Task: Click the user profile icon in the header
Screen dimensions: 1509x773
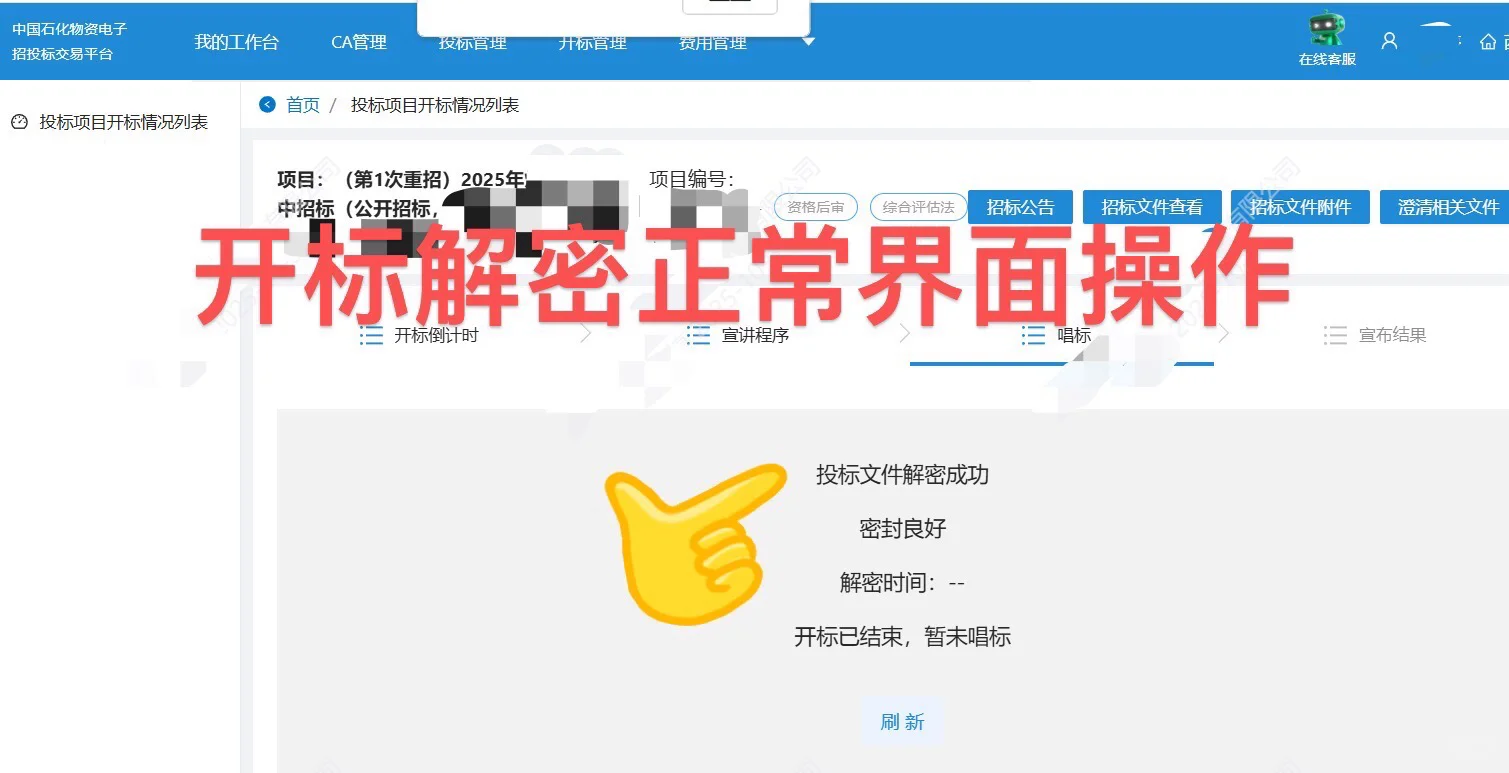Action: click(1388, 41)
